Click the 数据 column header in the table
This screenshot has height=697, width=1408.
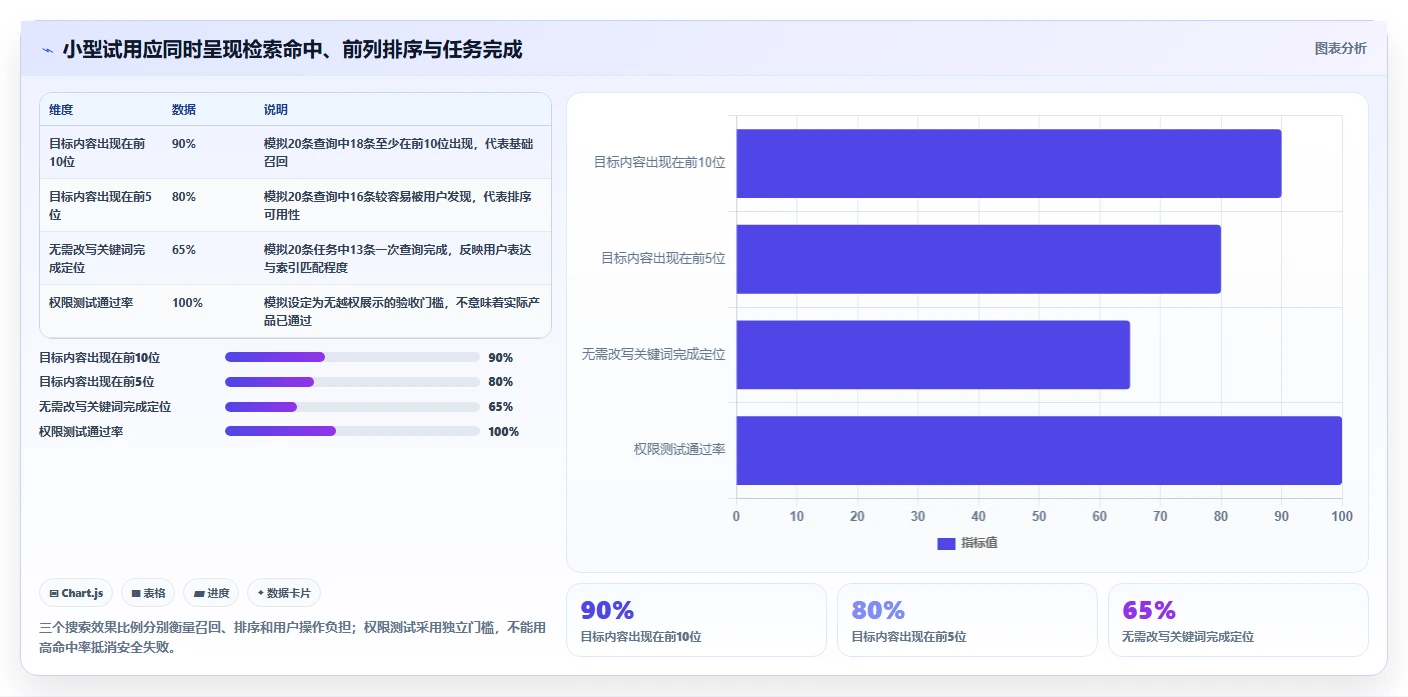coord(184,109)
